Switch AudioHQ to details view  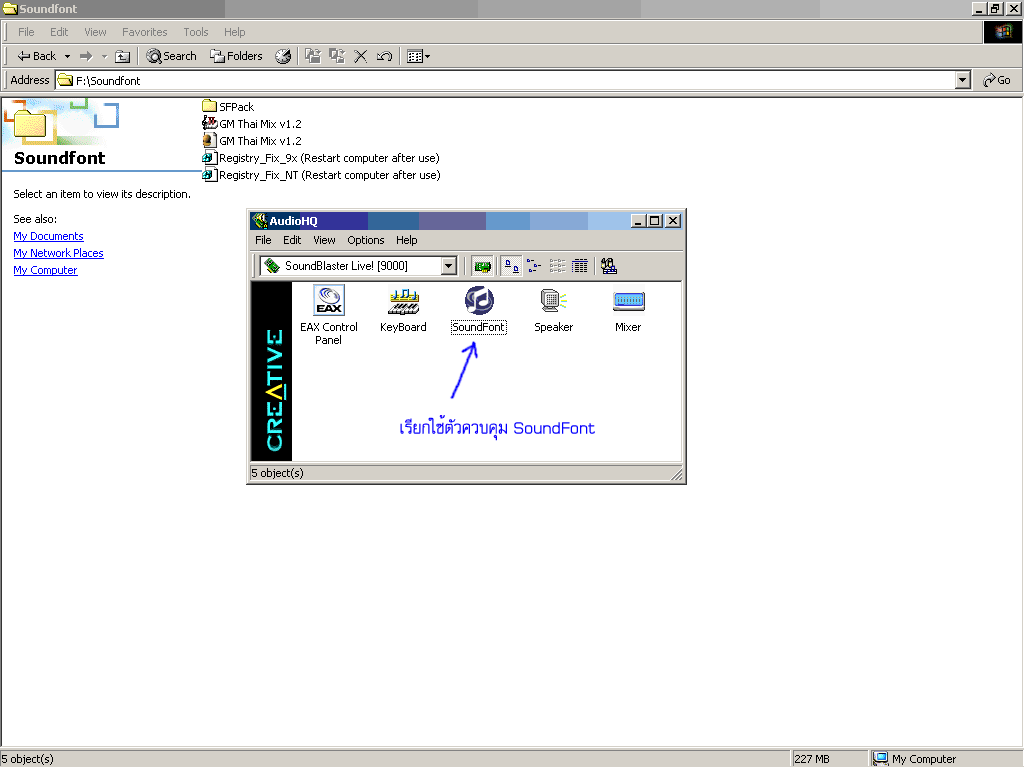[580, 266]
